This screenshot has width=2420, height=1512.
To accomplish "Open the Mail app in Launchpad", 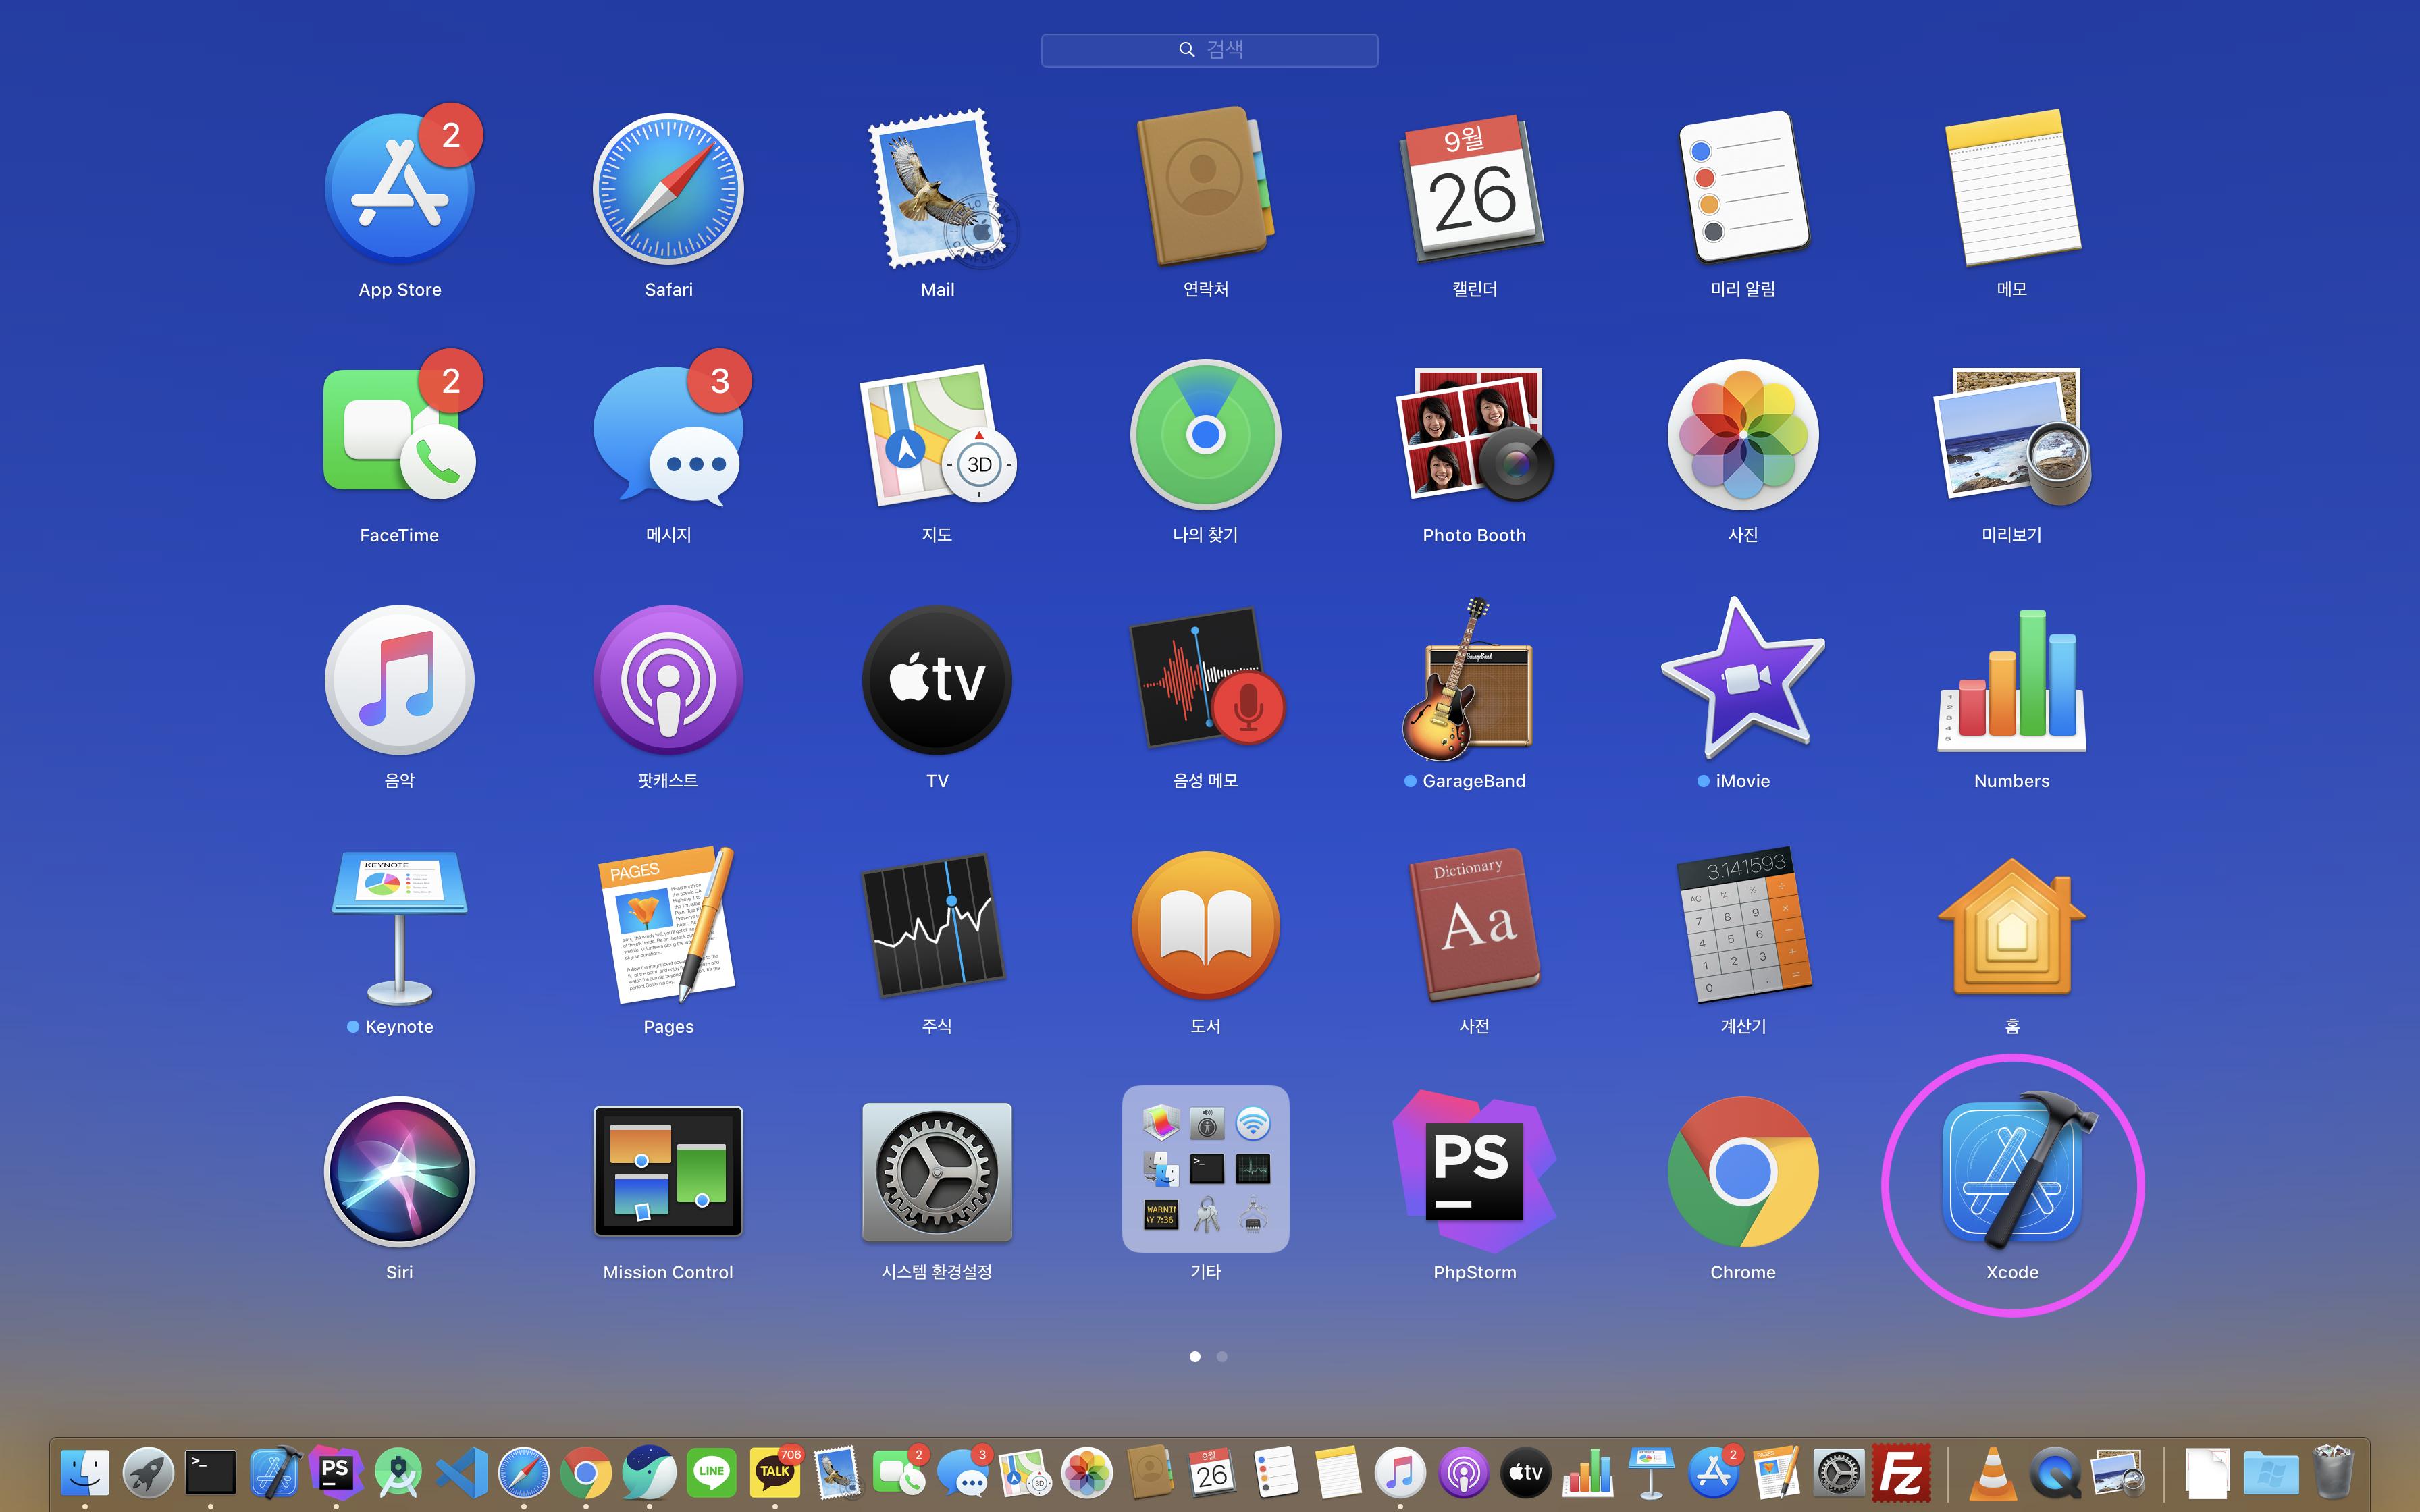I will 937,189.
